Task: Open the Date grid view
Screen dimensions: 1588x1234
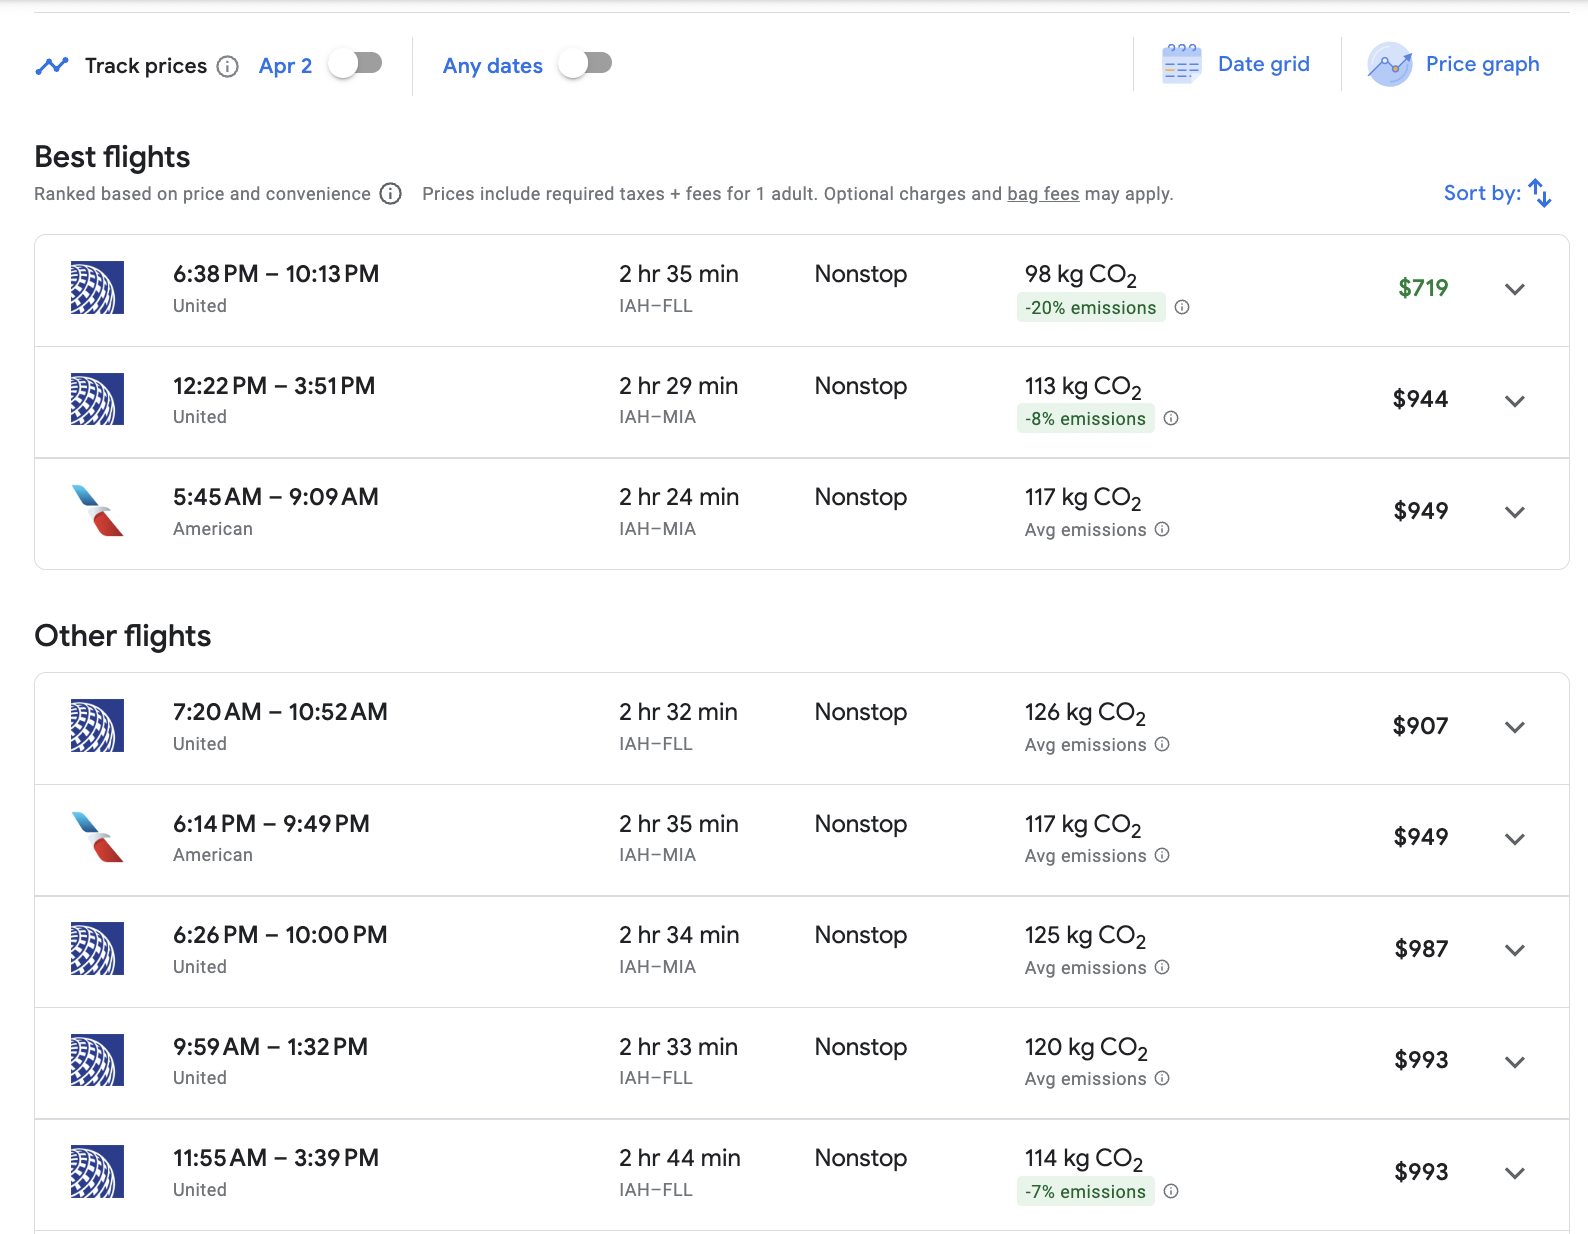Action: (1236, 64)
